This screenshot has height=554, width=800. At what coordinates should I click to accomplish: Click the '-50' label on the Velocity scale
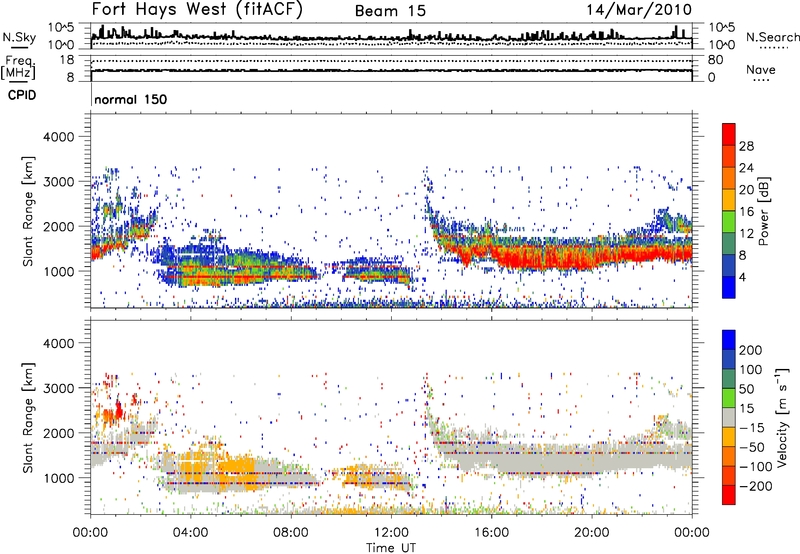click(x=752, y=447)
